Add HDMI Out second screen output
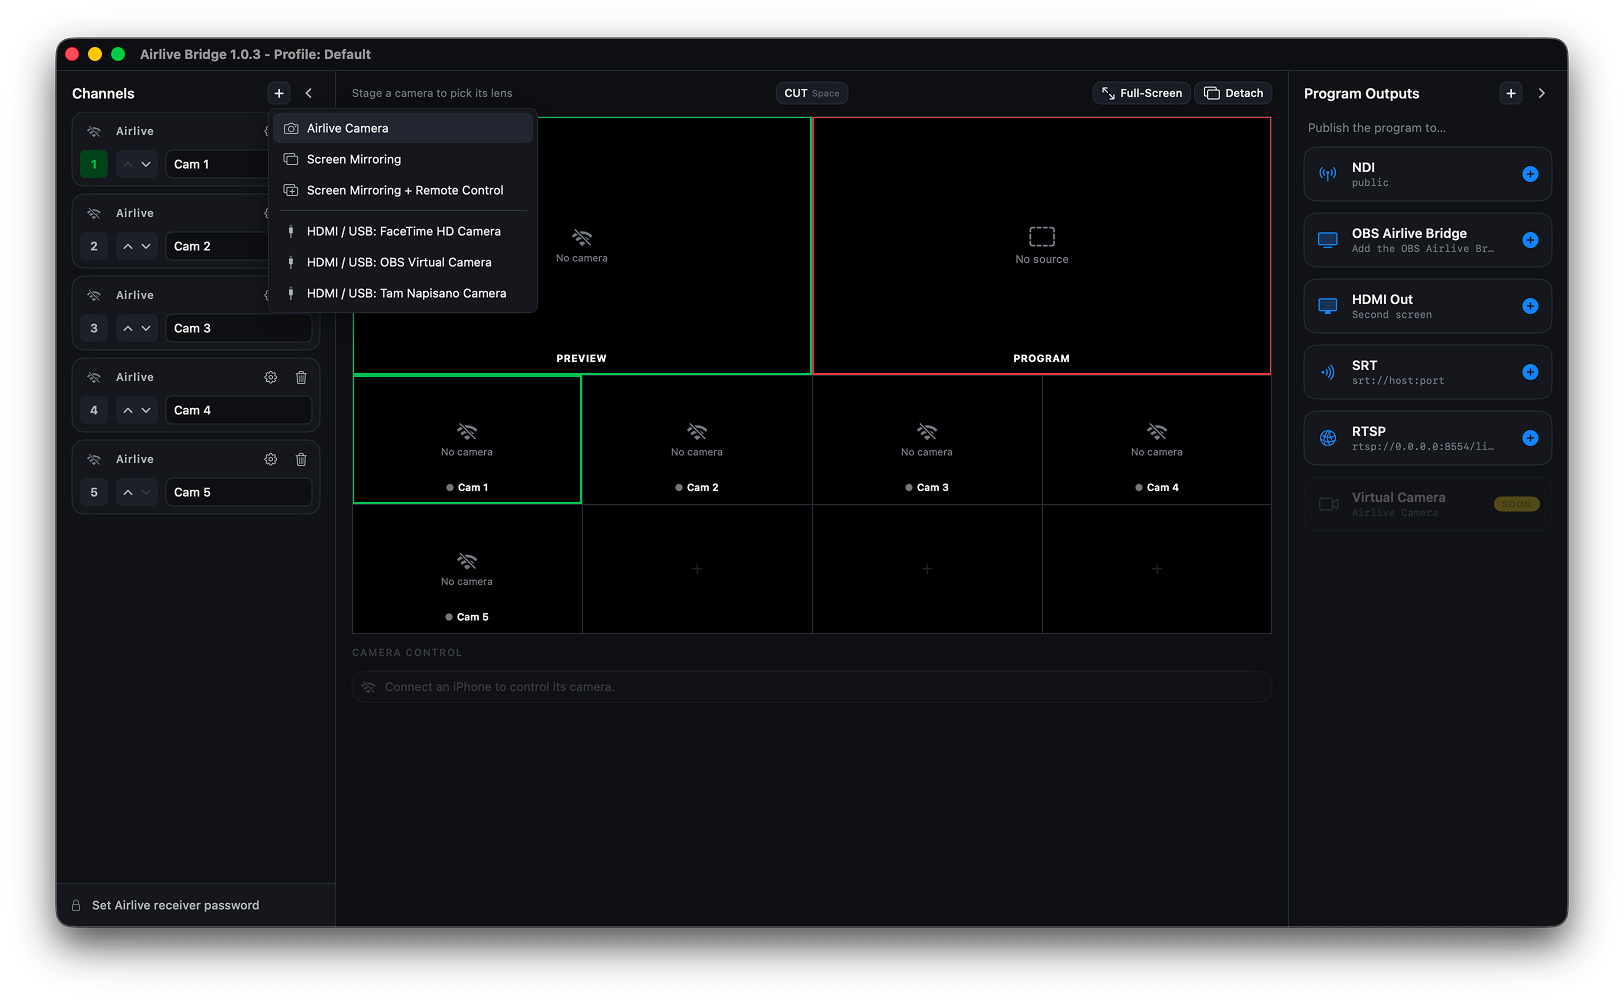 (x=1530, y=306)
